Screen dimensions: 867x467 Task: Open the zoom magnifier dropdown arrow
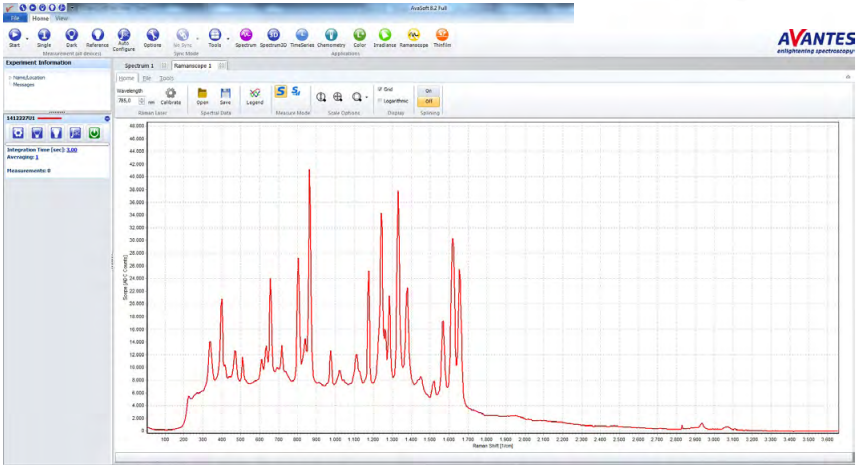[x=367, y=98]
